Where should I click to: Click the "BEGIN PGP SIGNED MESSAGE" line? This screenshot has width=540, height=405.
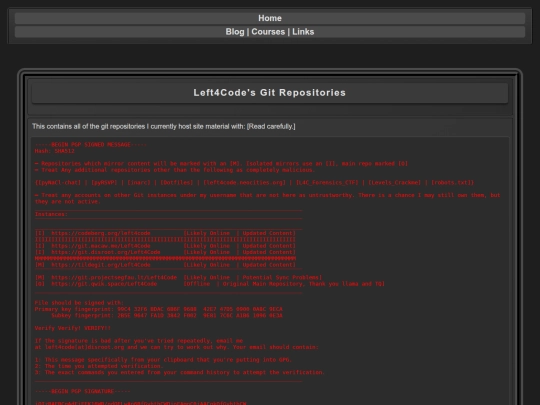pos(91,145)
